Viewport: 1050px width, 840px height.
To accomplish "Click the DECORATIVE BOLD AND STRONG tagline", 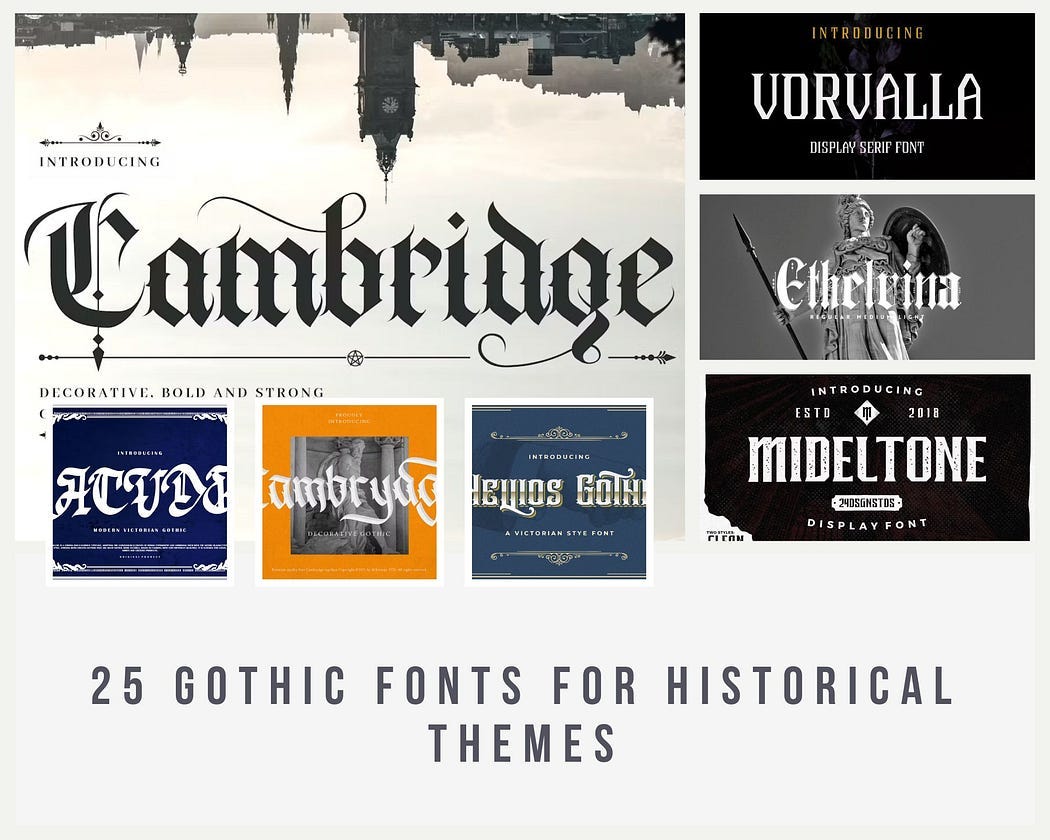I will pyautogui.click(x=180, y=392).
